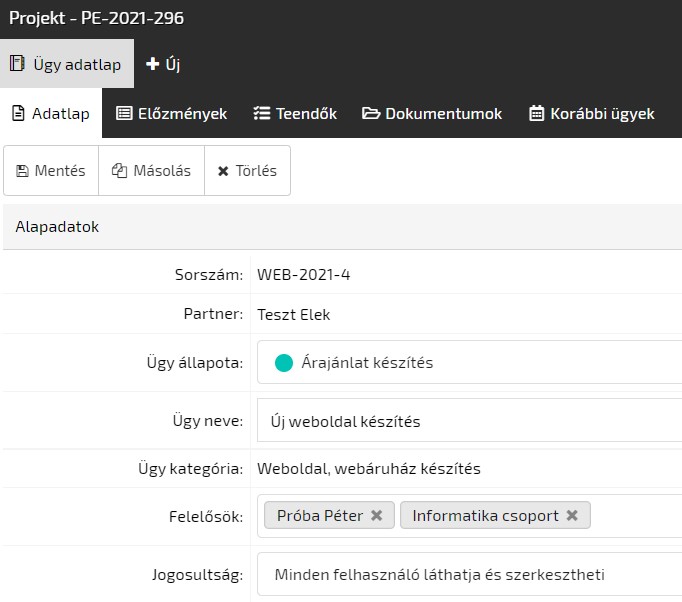Click the teal status color dot
682x602 pixels.
click(x=283, y=363)
